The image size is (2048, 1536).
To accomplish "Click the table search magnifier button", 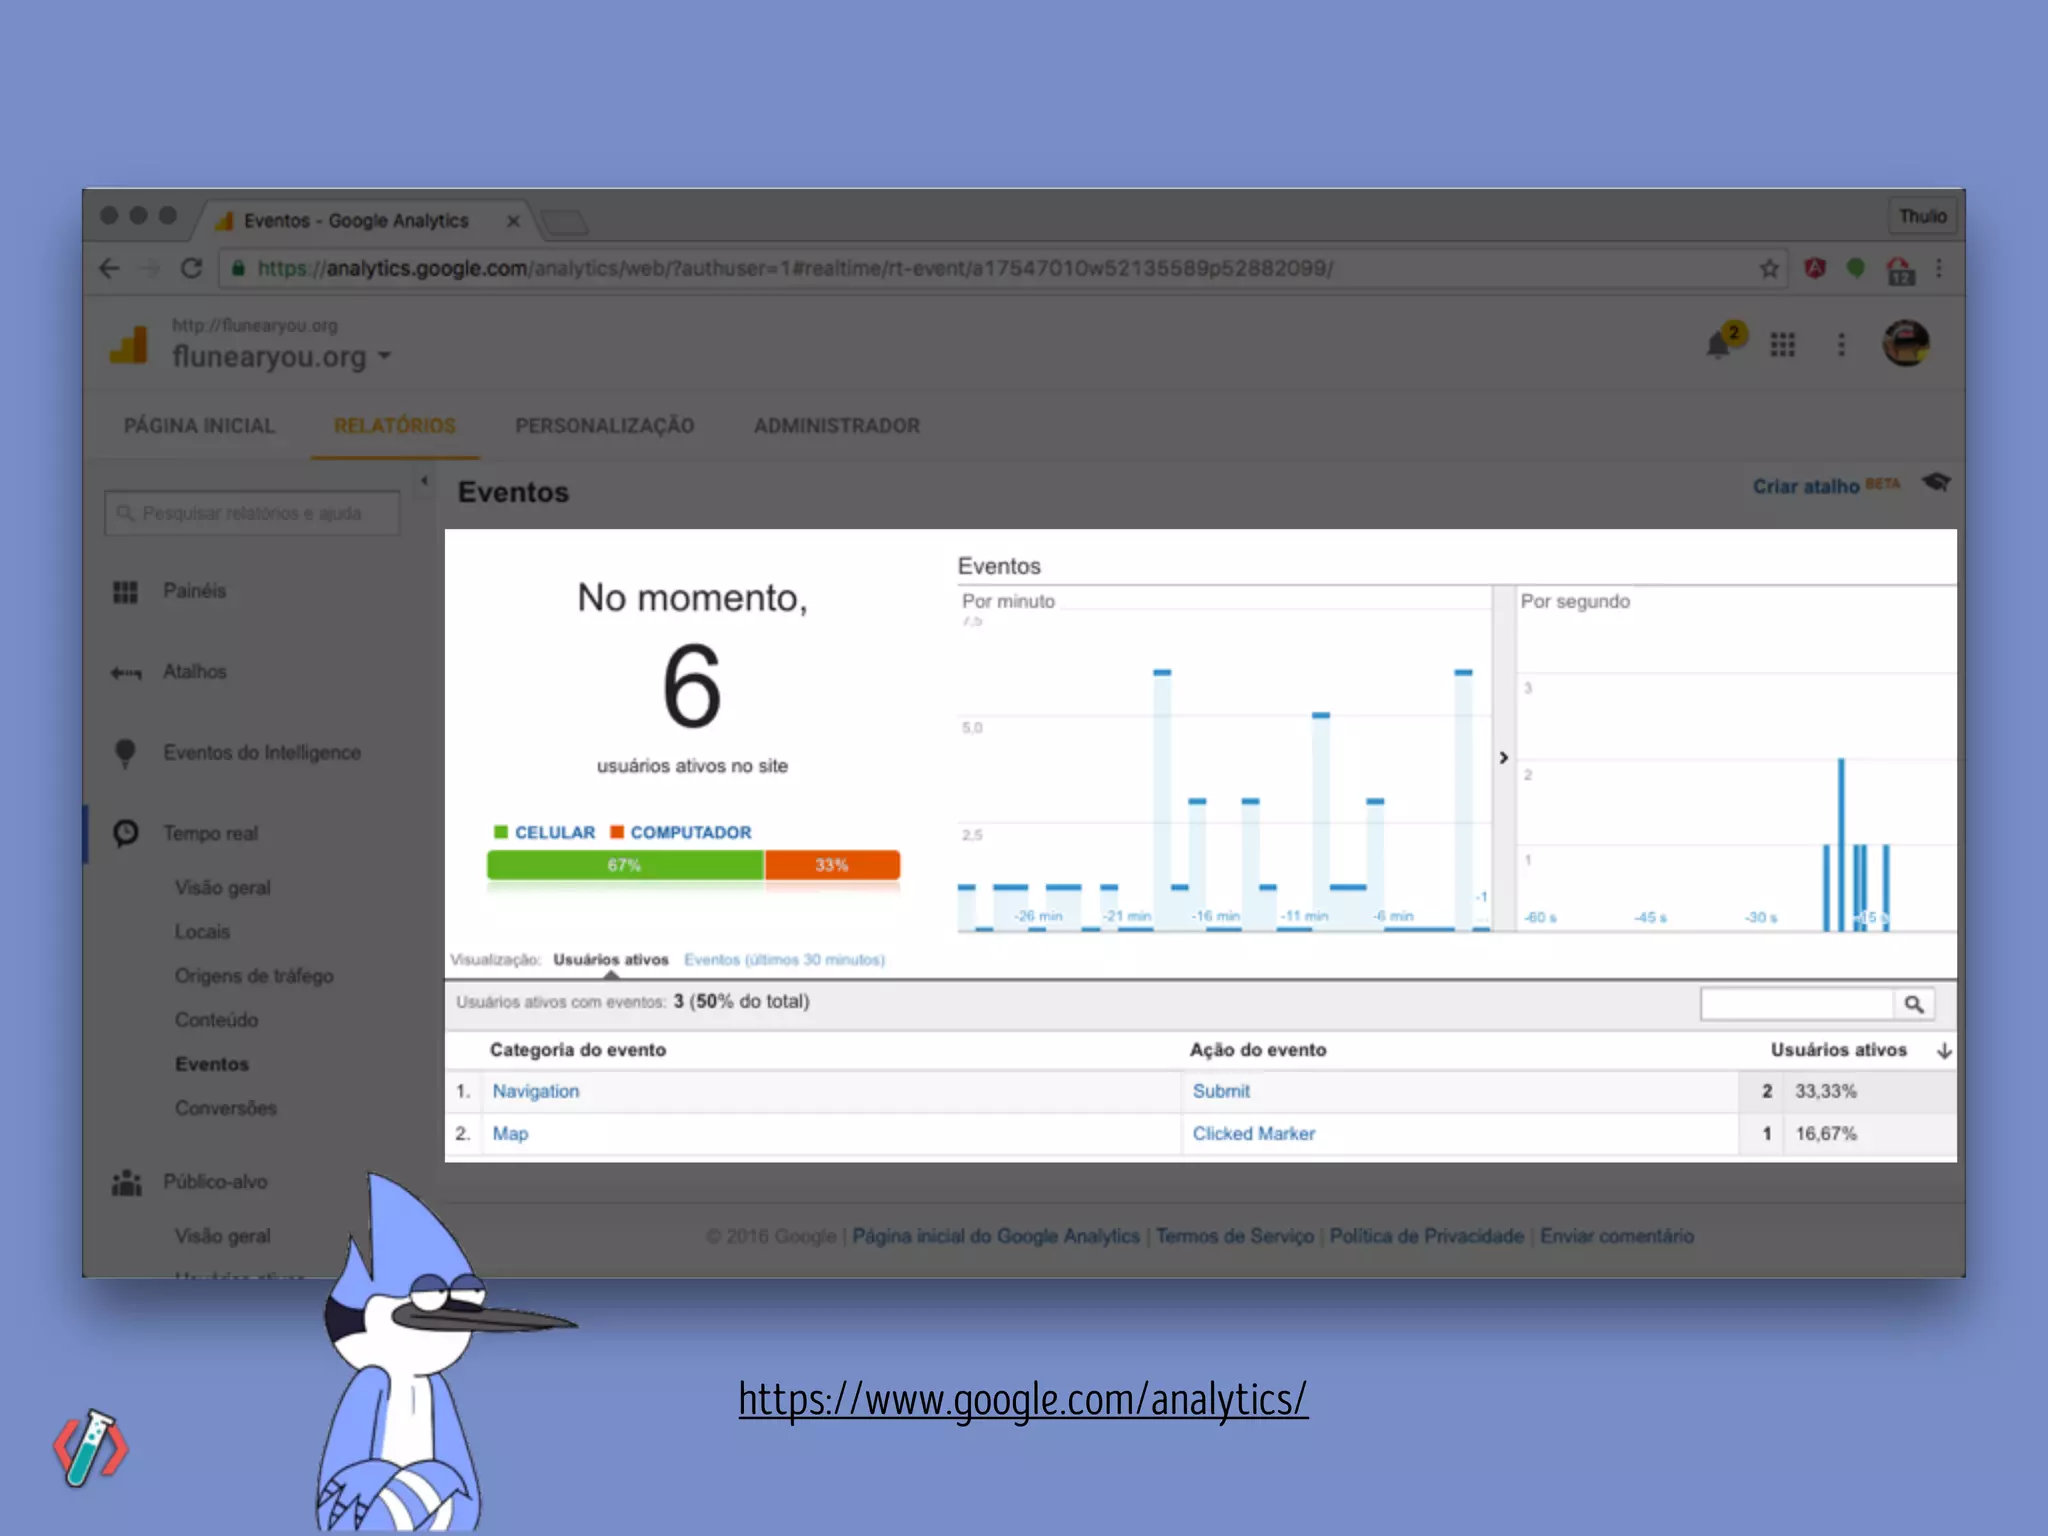I will coord(1914,1004).
